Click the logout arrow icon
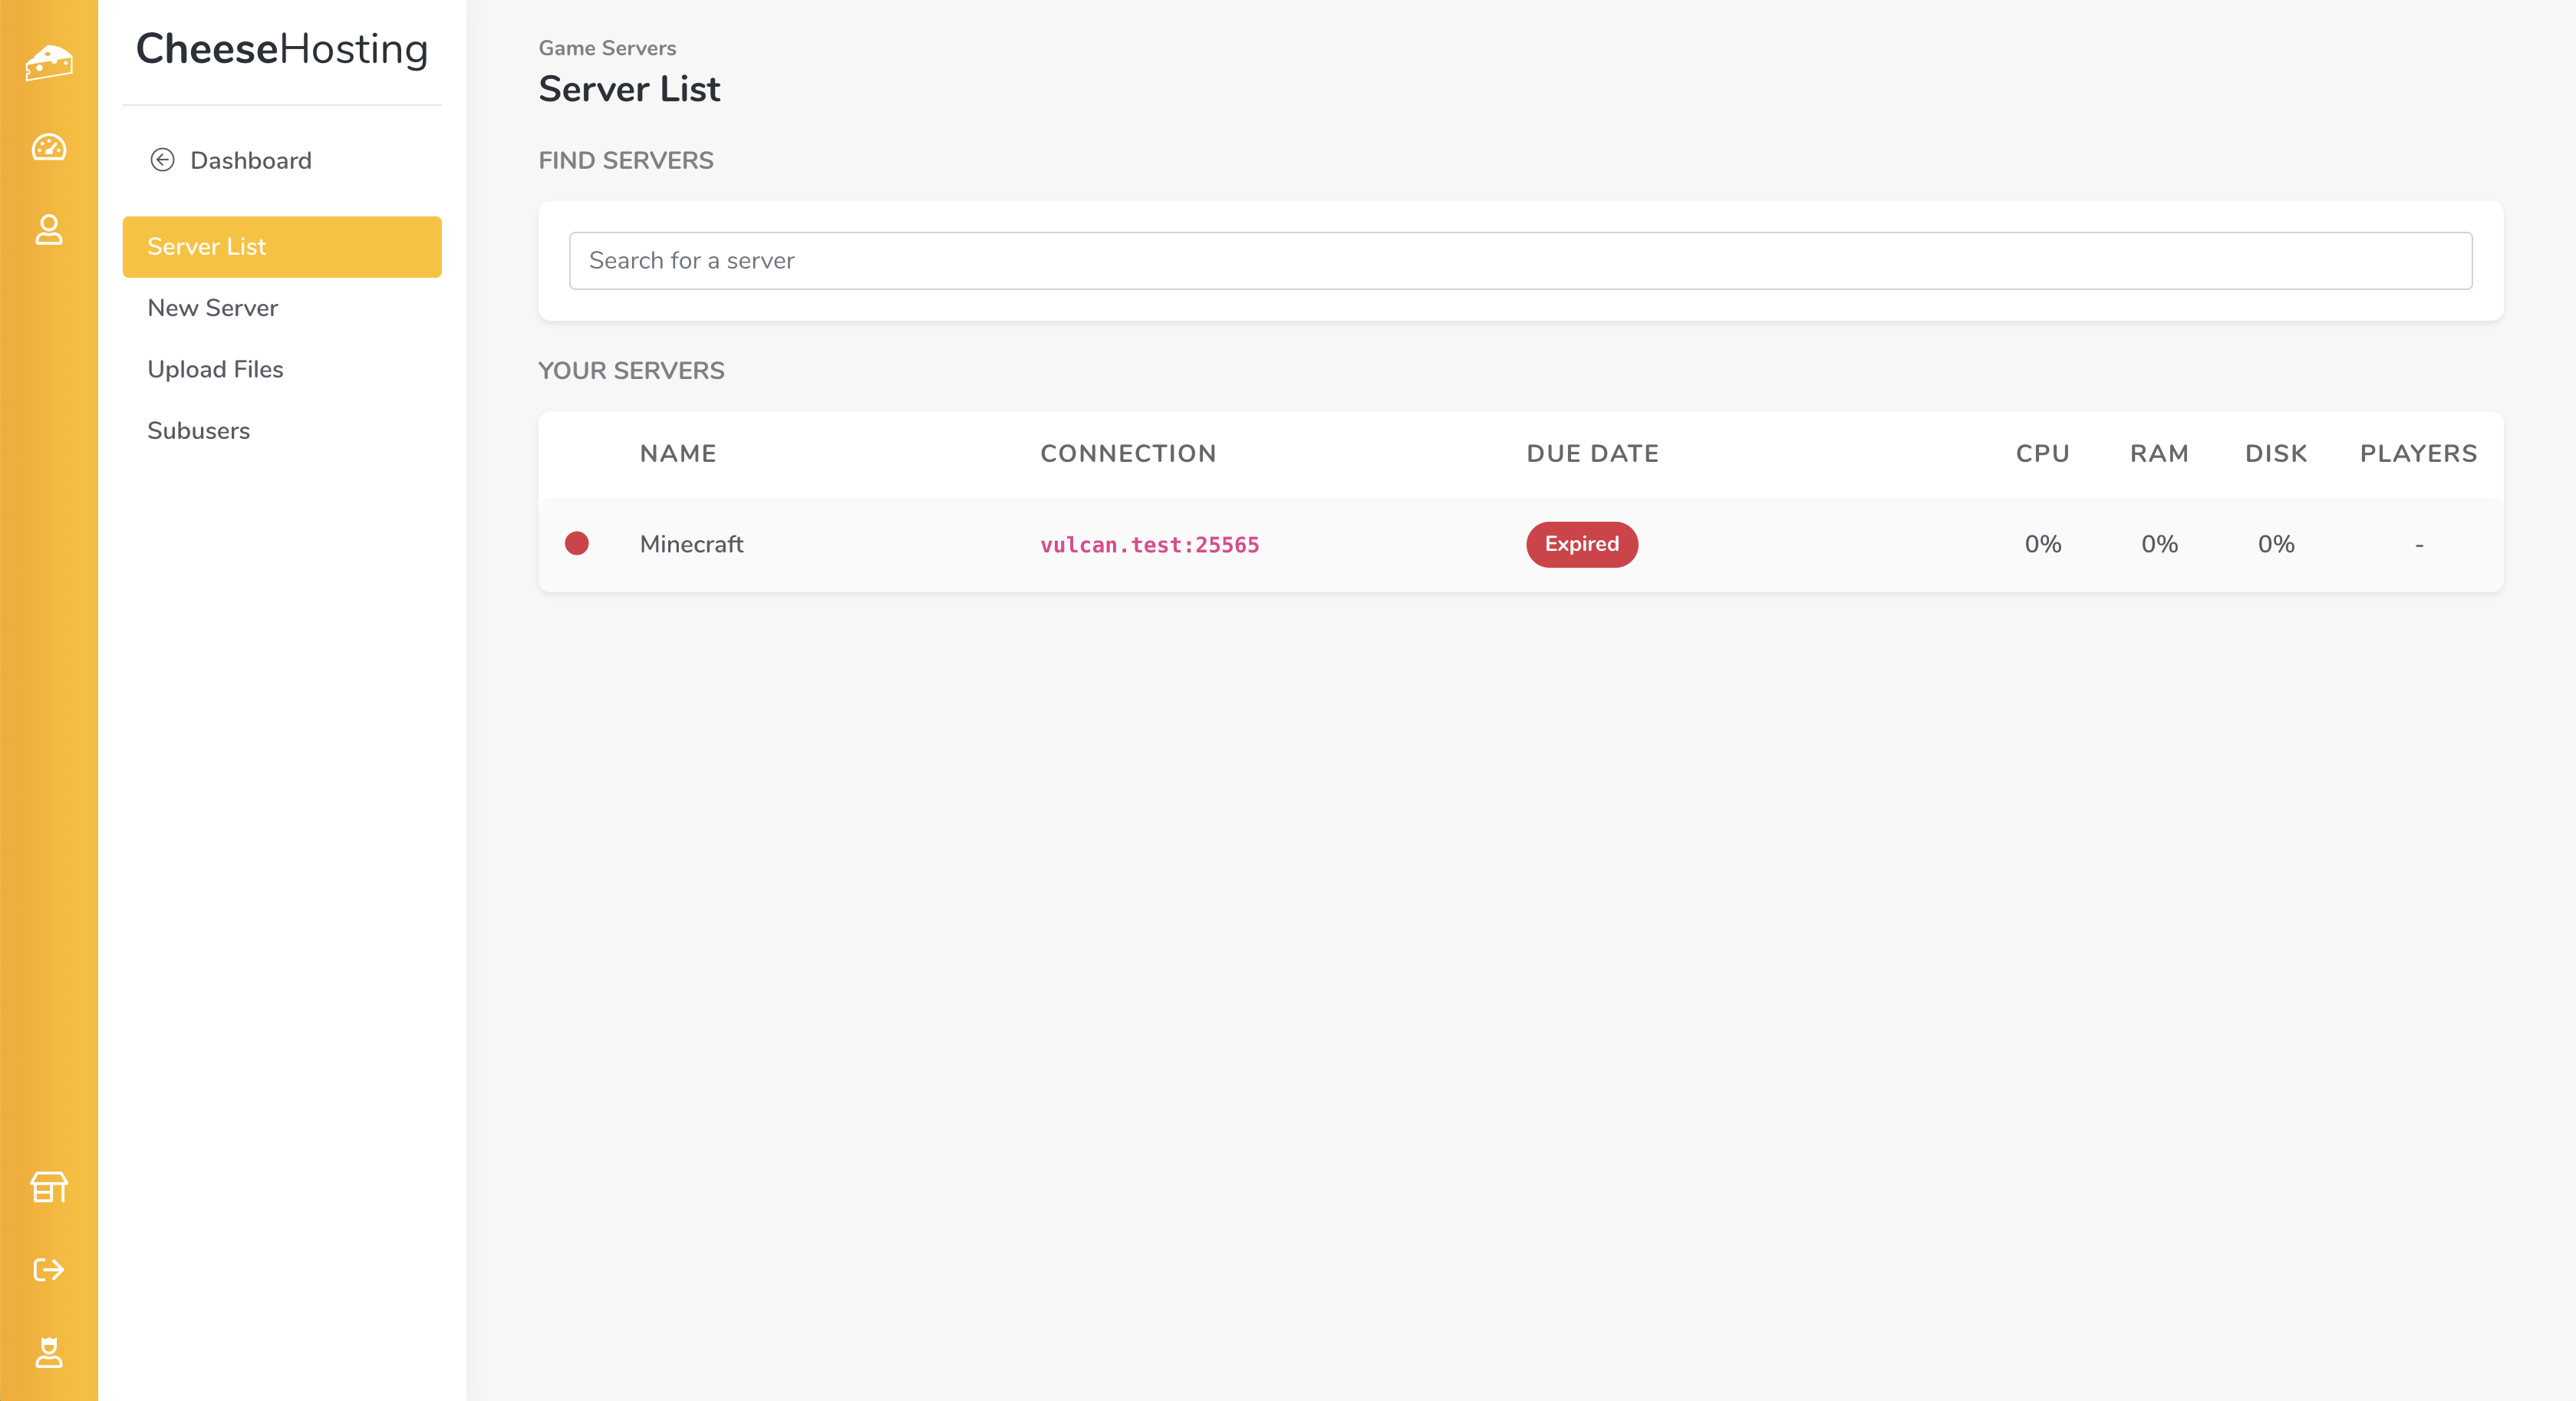Image resolution: width=2576 pixels, height=1401 pixels. [x=48, y=1270]
